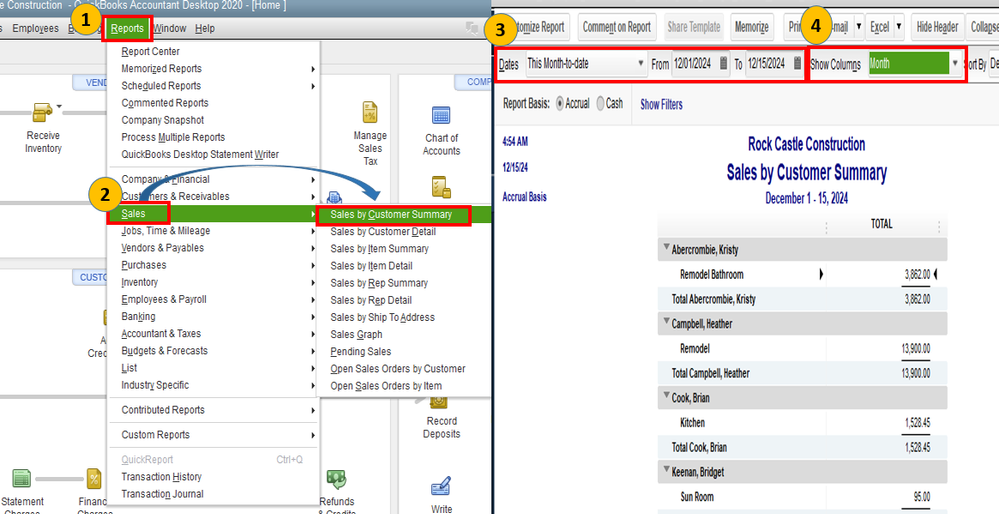999x514 pixels.
Task: Click the Excel button
Action: pos(880,27)
